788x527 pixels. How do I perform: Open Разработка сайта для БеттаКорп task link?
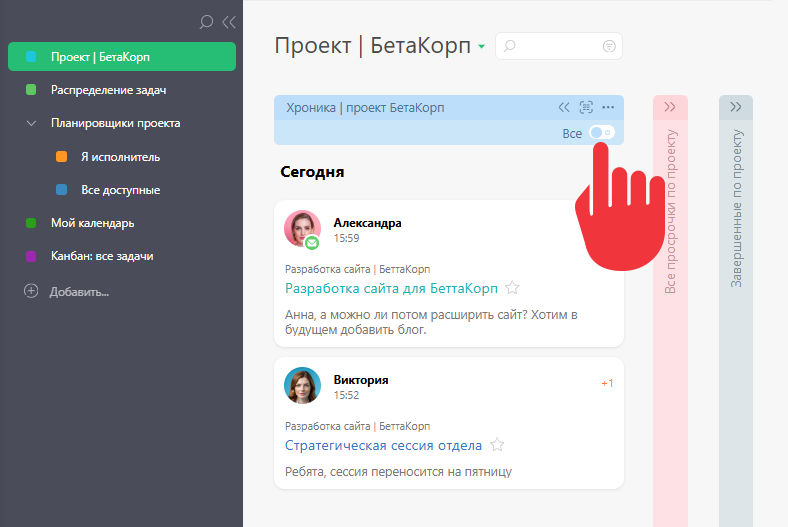pos(391,288)
